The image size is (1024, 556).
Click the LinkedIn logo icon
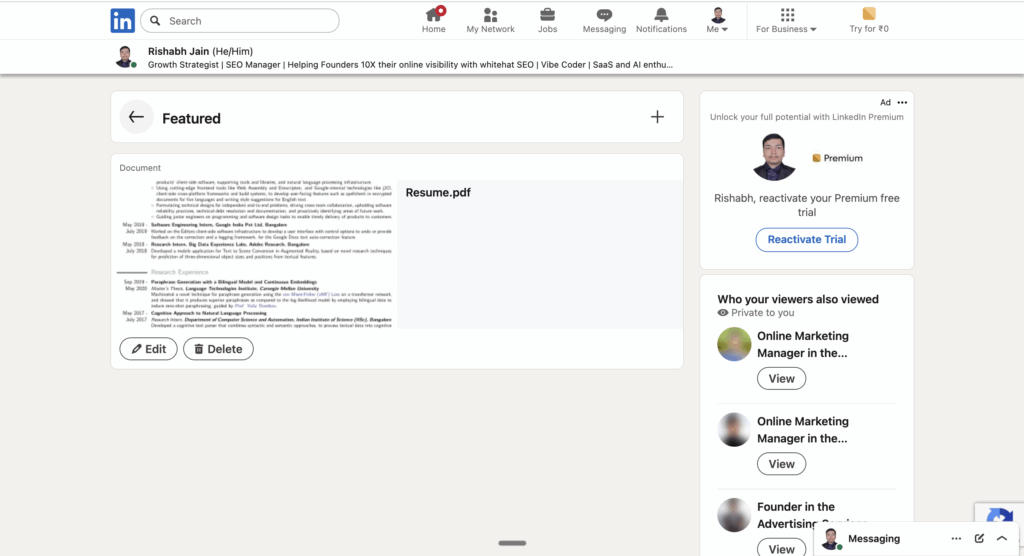click(x=123, y=20)
